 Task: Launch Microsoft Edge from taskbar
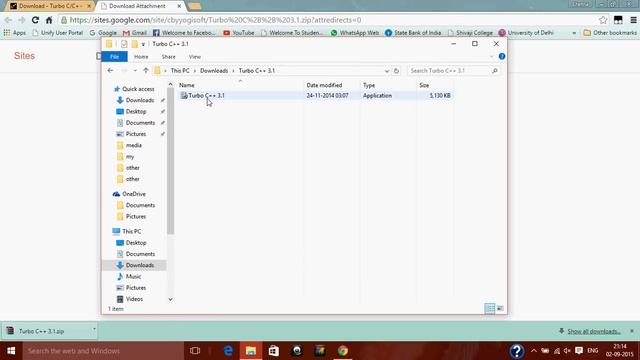coord(228,351)
